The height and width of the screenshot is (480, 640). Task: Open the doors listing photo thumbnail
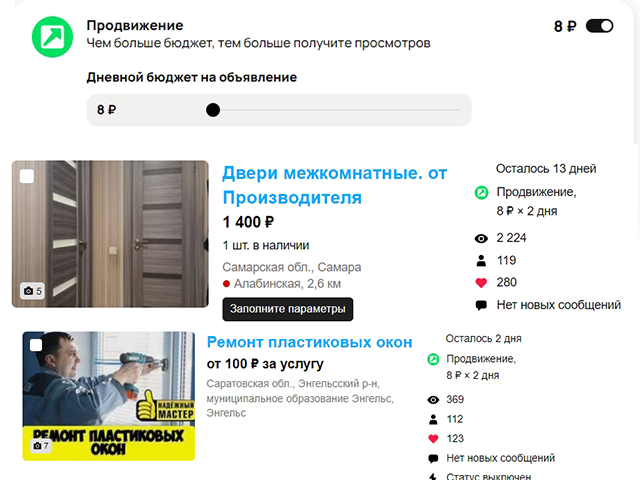tap(110, 234)
